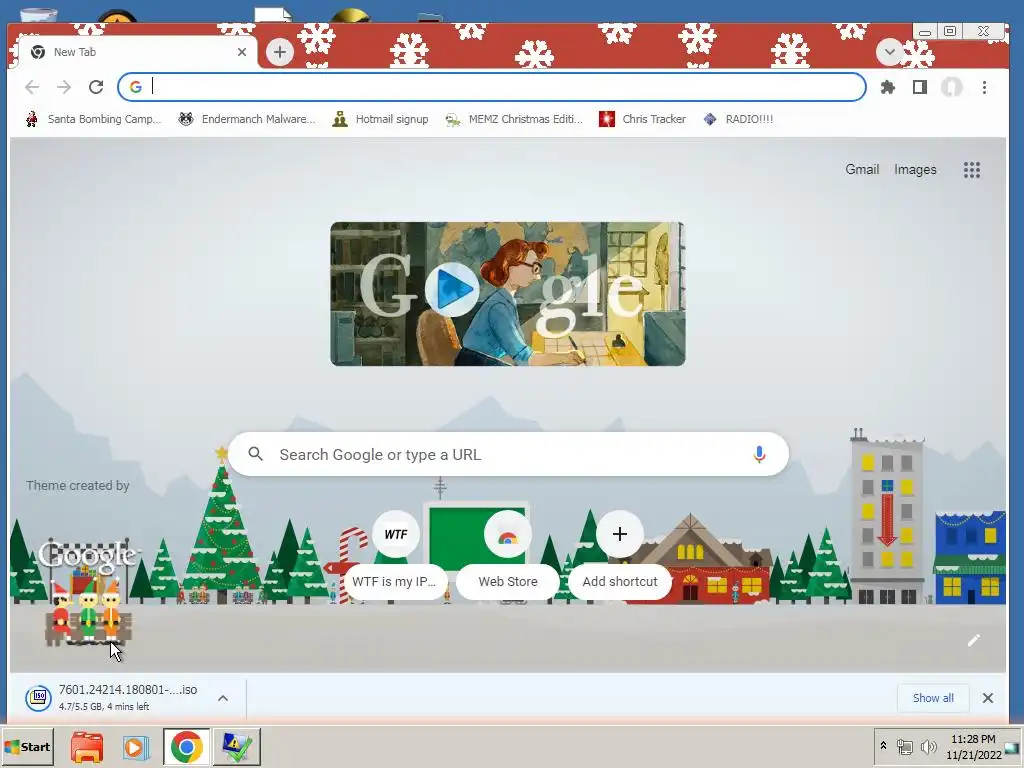
Task: Open the Santa Bombing Camp bookmark
Action: click(93, 119)
